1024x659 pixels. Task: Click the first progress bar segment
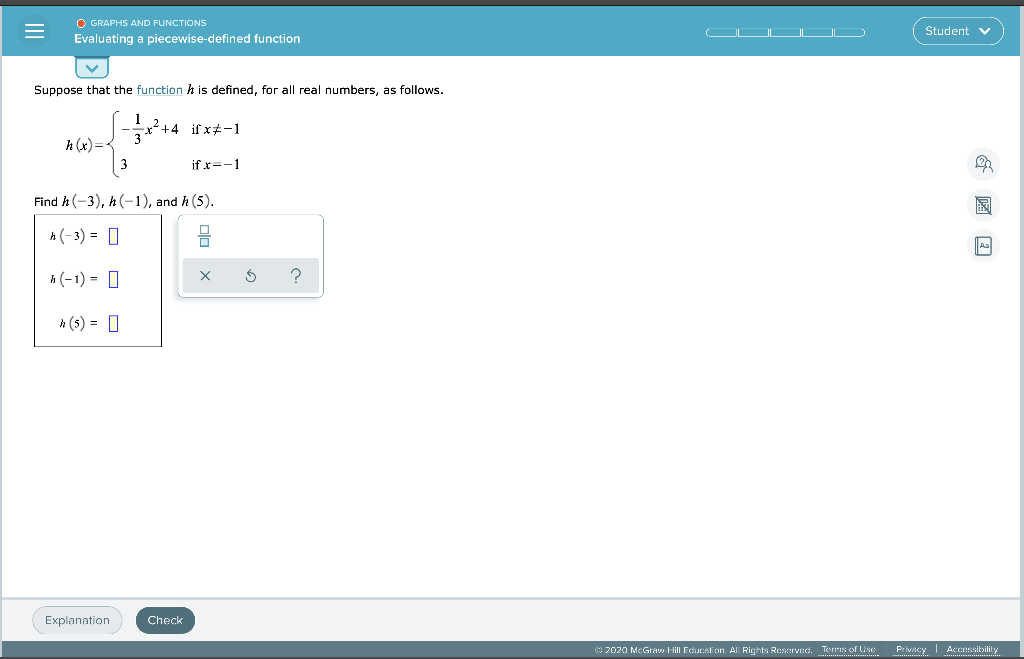click(722, 31)
